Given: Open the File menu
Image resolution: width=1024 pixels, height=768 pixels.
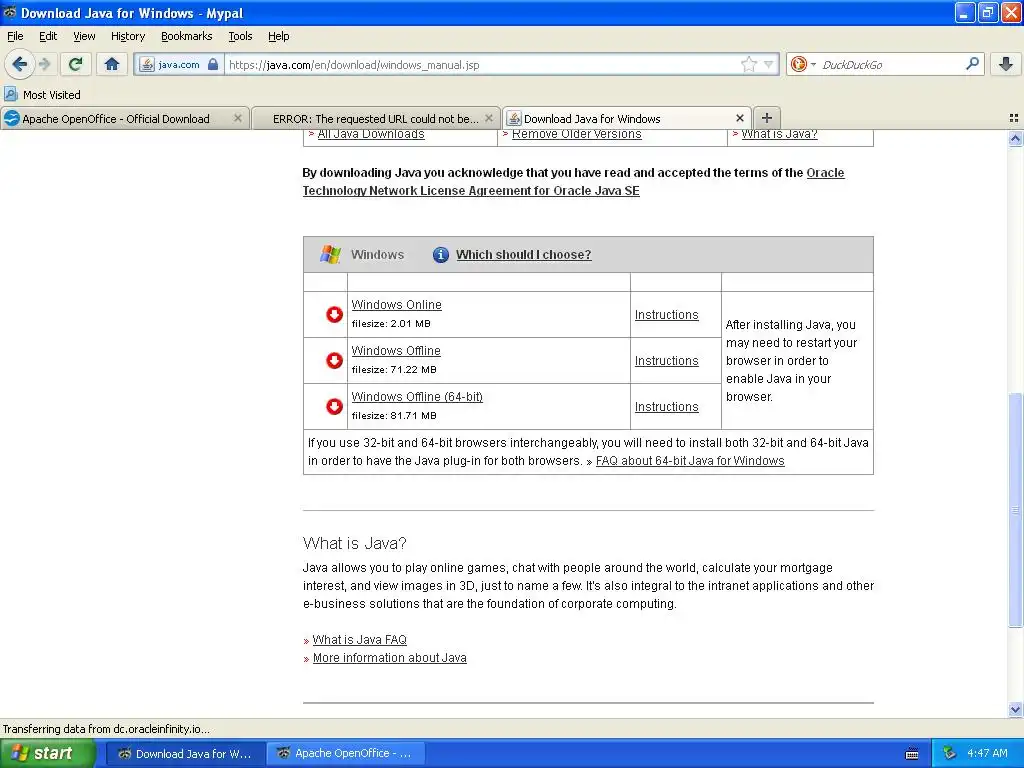Looking at the screenshot, I should tap(15, 36).
